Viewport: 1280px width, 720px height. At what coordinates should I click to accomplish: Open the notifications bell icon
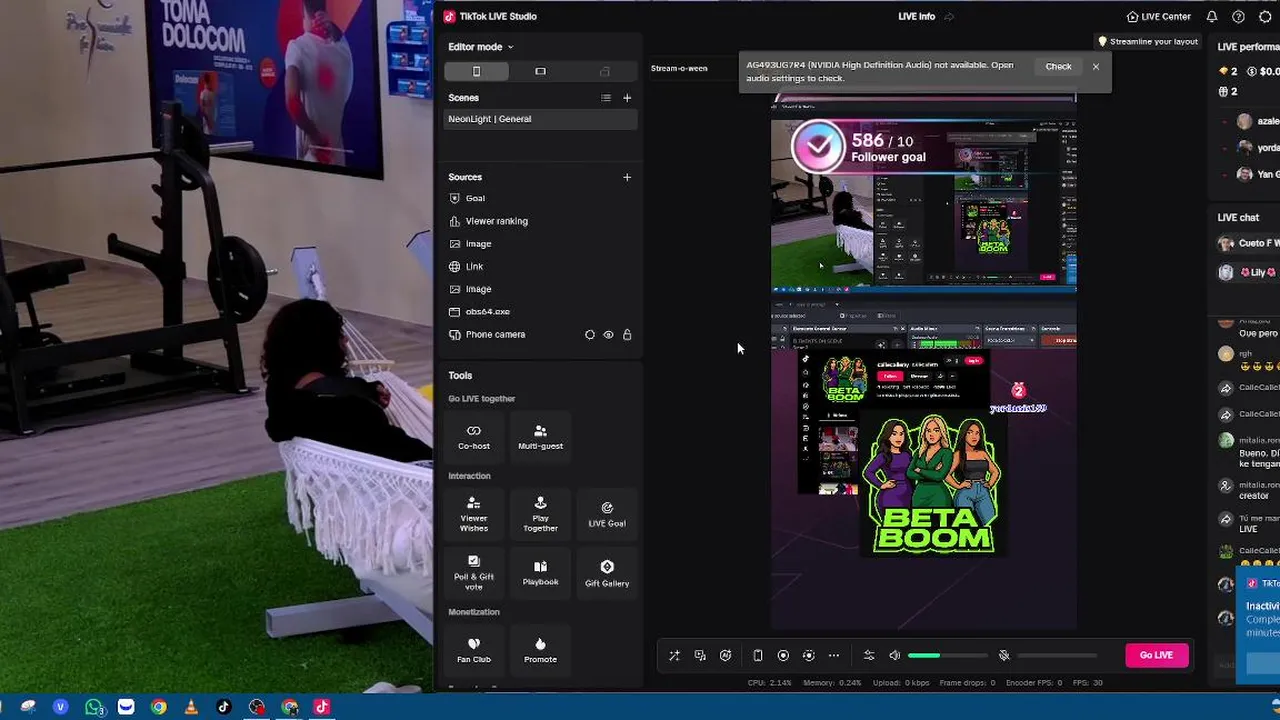pyautogui.click(x=1212, y=17)
